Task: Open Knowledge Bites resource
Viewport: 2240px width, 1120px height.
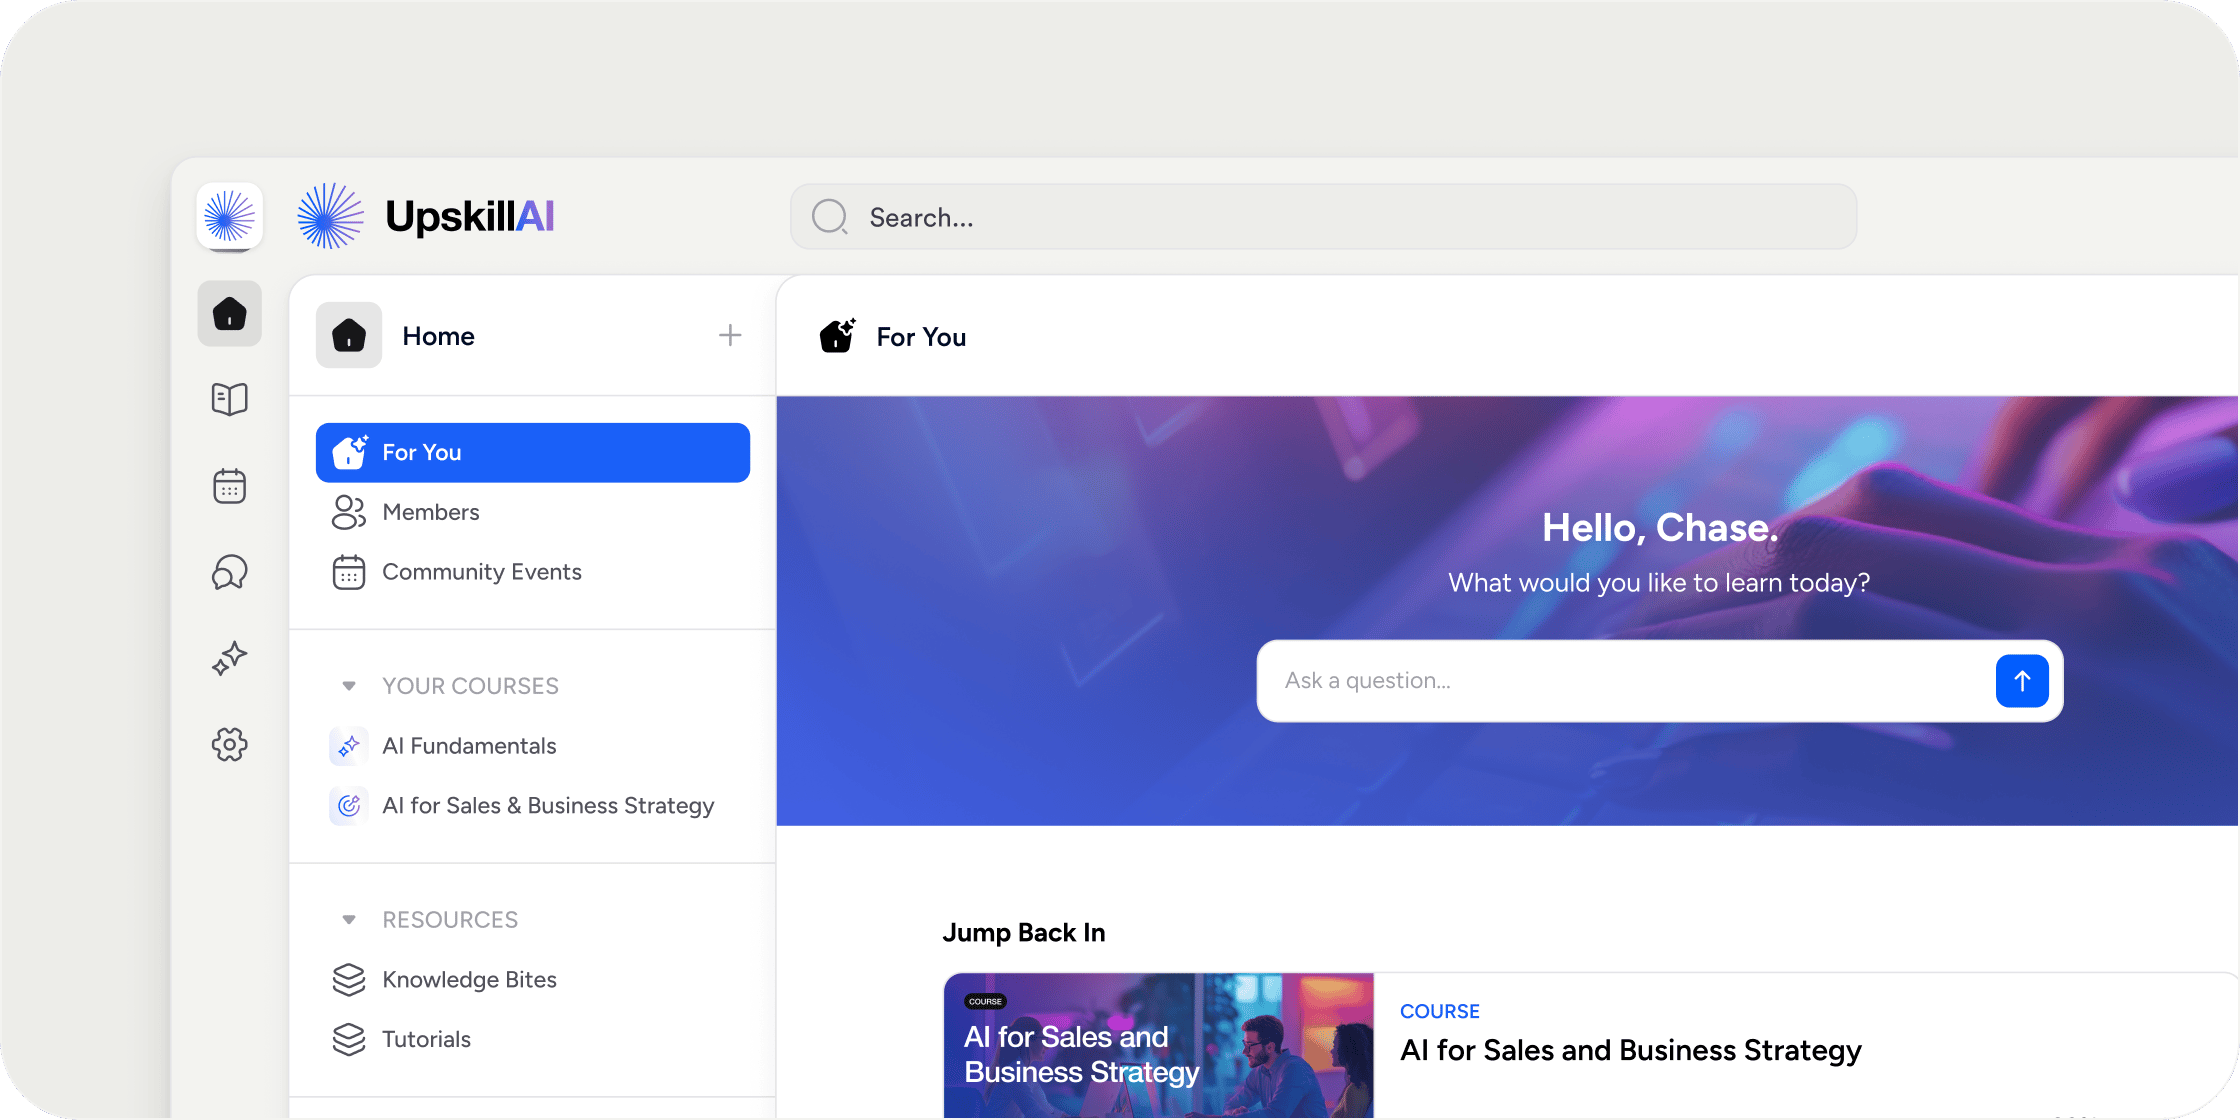Action: (x=533, y=980)
